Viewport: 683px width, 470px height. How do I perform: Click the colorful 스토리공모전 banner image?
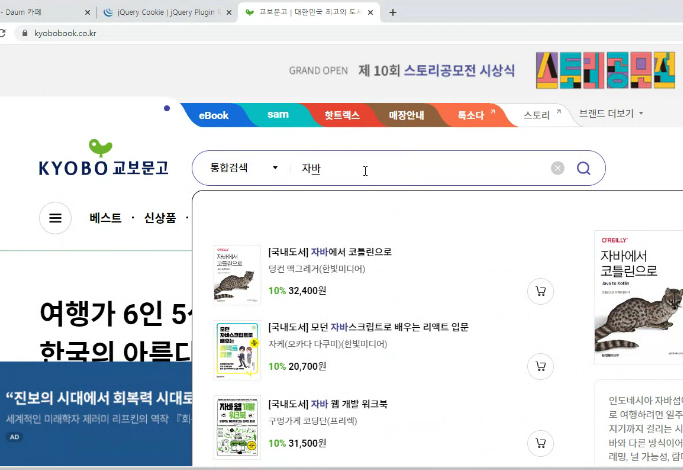tap(605, 70)
